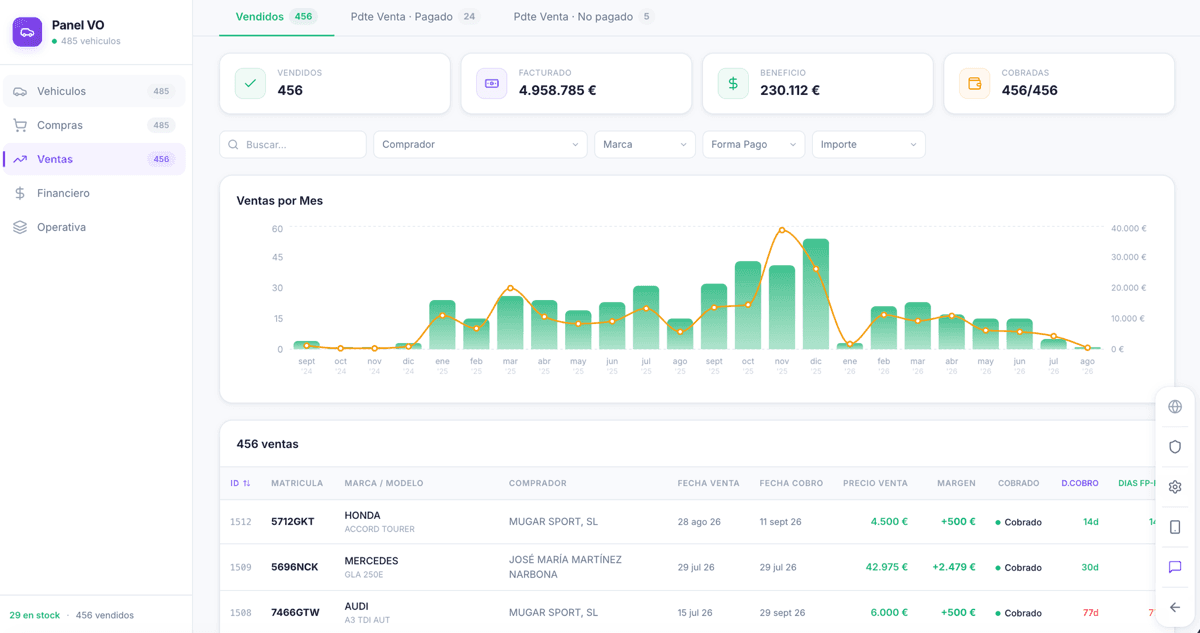Click the magnifier icon in the search box

234,145
